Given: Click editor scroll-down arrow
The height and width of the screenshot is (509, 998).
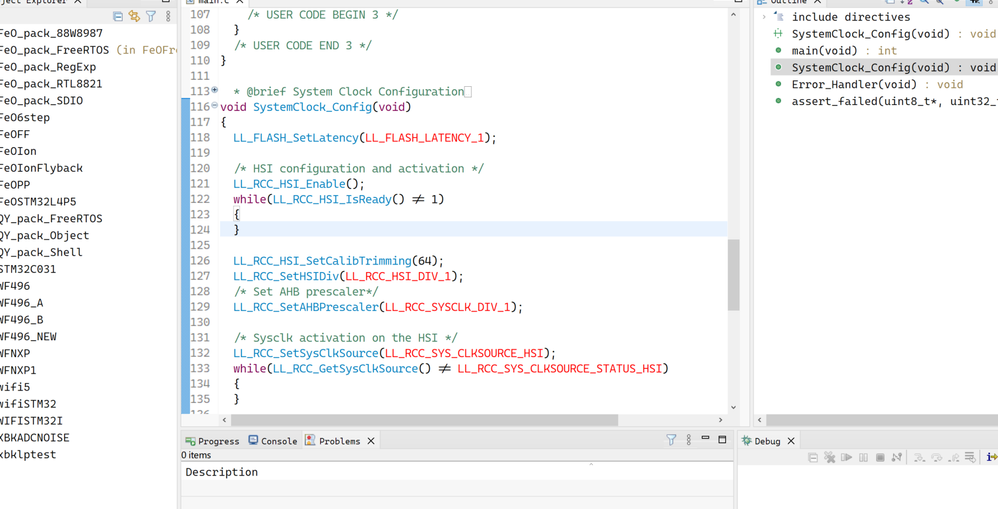Looking at the screenshot, I should point(733,407).
